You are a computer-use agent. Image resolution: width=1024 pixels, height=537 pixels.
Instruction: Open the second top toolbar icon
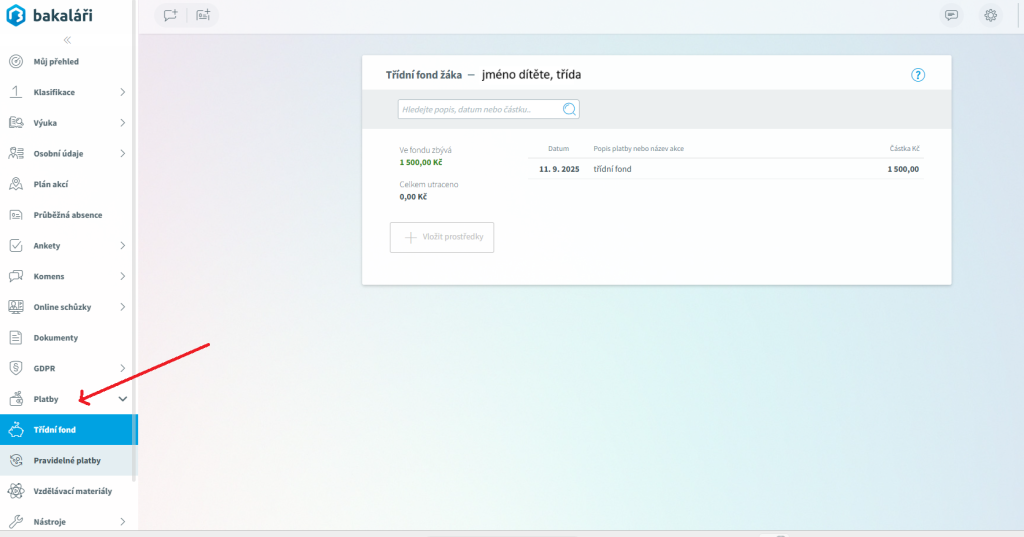click(203, 15)
